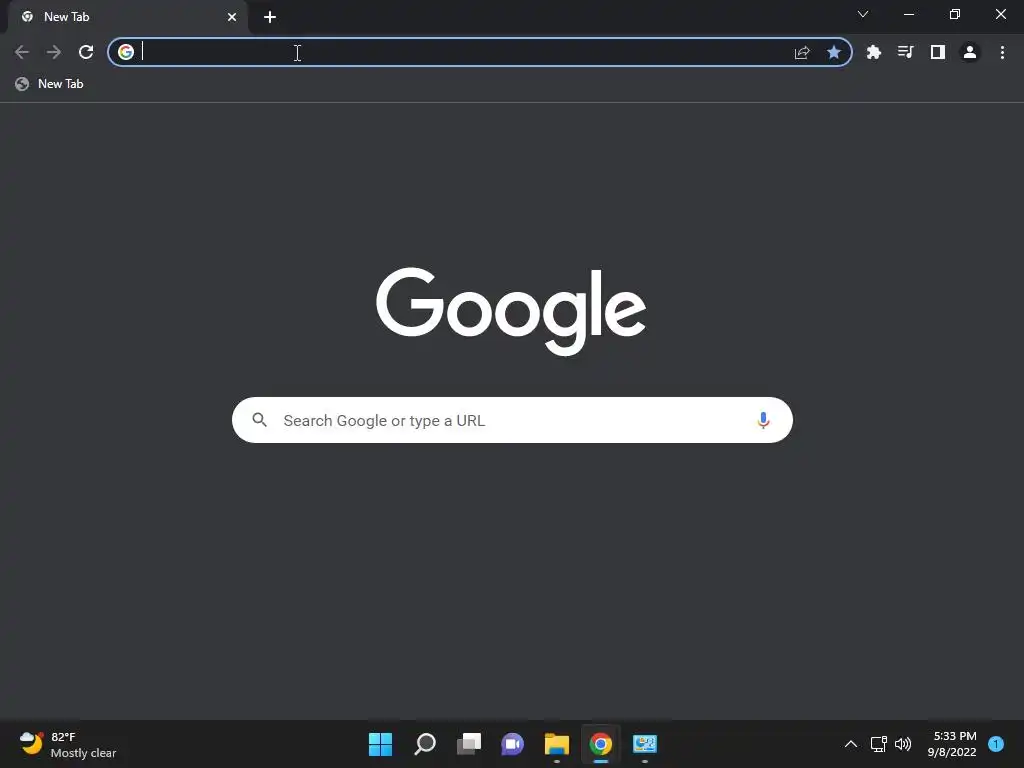
Task: Open the Windows Start menu
Action: click(381, 744)
